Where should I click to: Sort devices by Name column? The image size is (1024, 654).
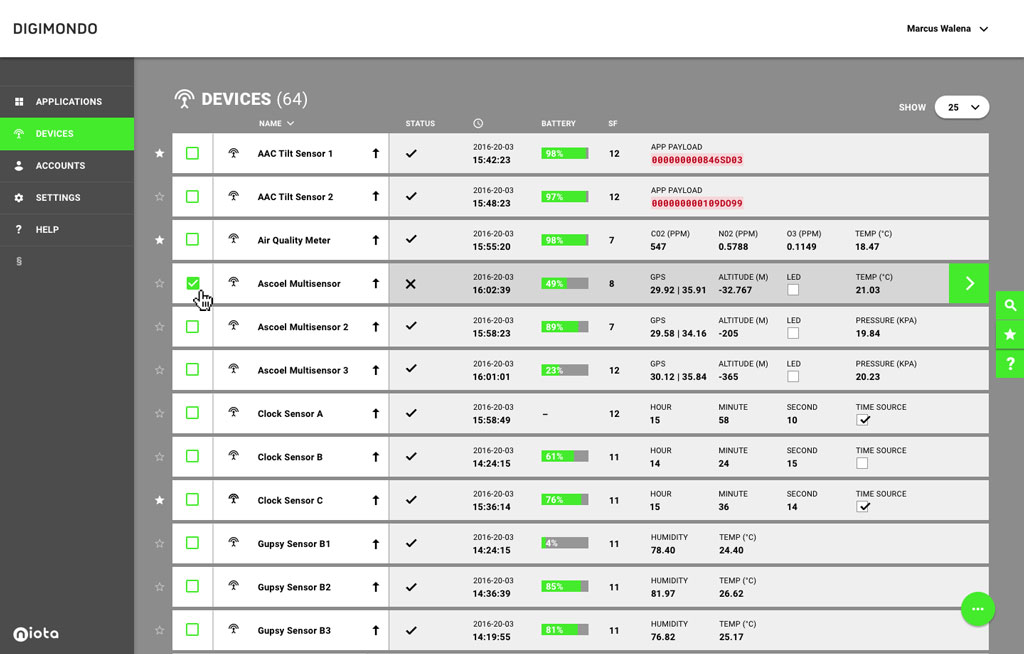click(x=276, y=123)
